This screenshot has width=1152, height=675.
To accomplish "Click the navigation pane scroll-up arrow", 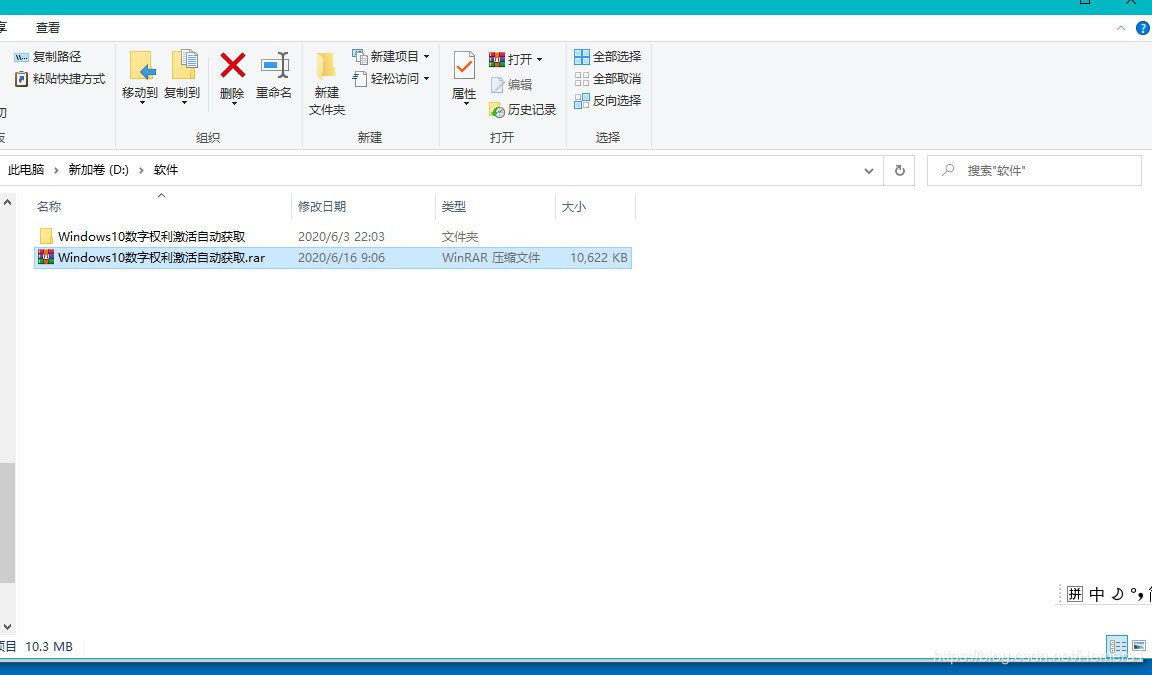I will (x=7, y=202).
